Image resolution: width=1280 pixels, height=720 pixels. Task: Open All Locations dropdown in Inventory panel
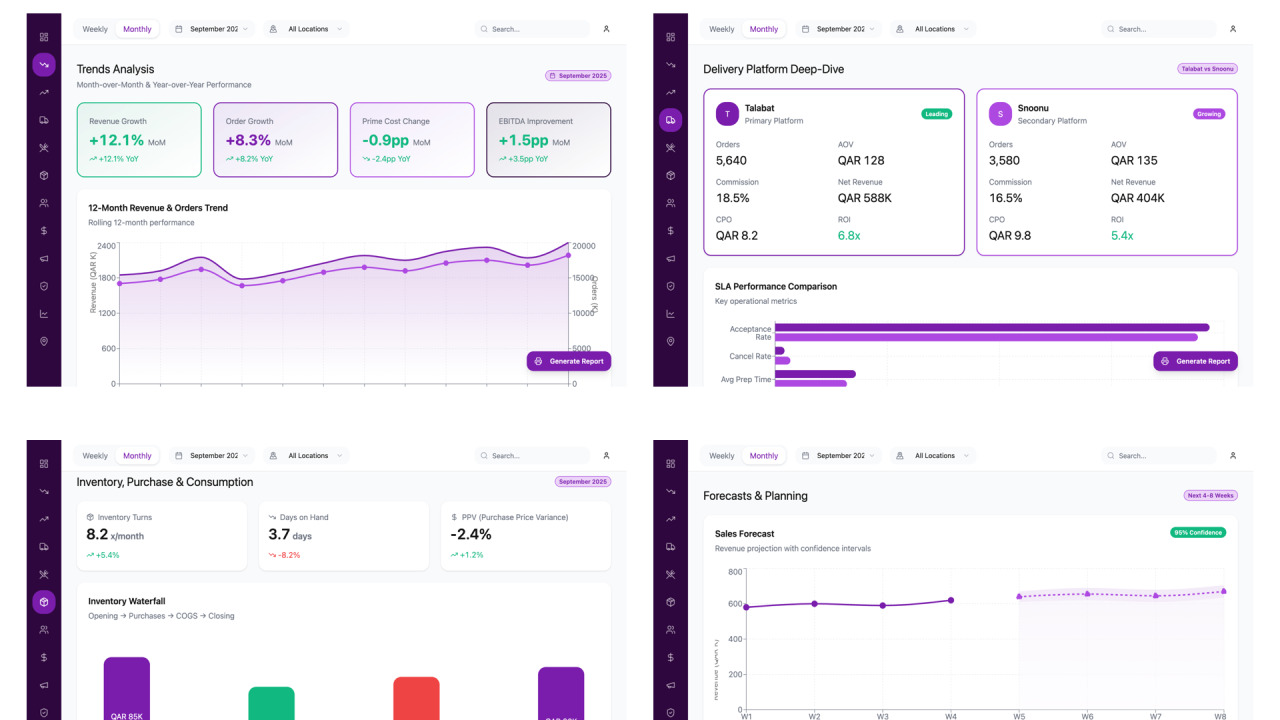click(308, 456)
